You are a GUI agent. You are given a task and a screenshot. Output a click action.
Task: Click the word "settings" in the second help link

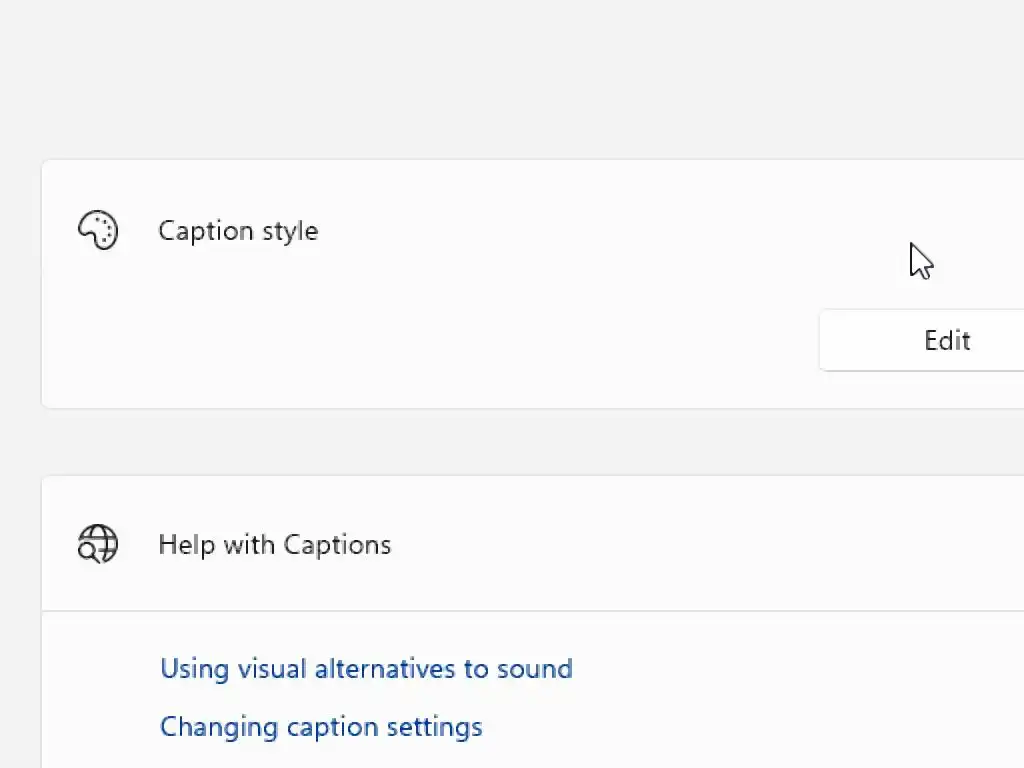coord(436,726)
